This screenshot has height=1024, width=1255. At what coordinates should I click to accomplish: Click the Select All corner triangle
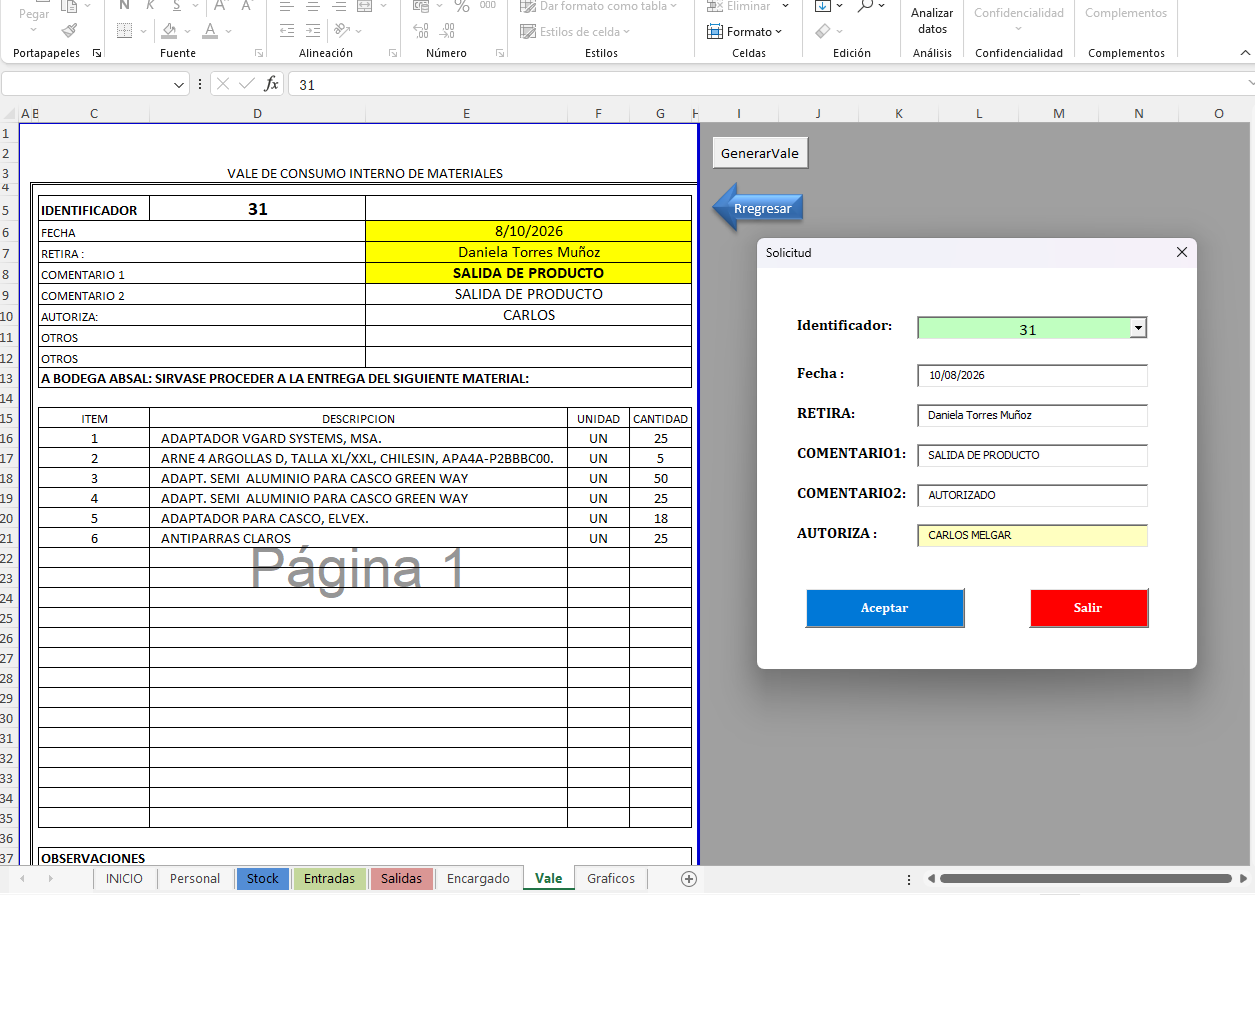tap(10, 114)
